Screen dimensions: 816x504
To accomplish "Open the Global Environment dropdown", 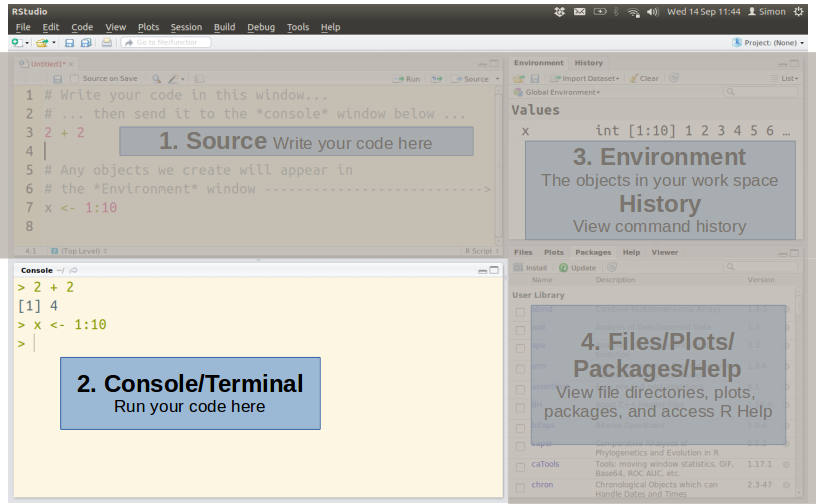I will [556, 92].
